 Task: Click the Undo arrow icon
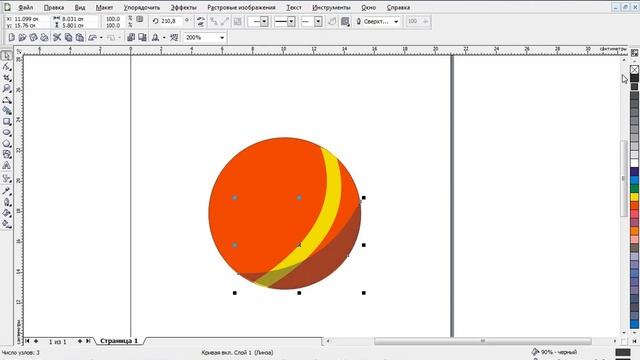click(x=93, y=38)
